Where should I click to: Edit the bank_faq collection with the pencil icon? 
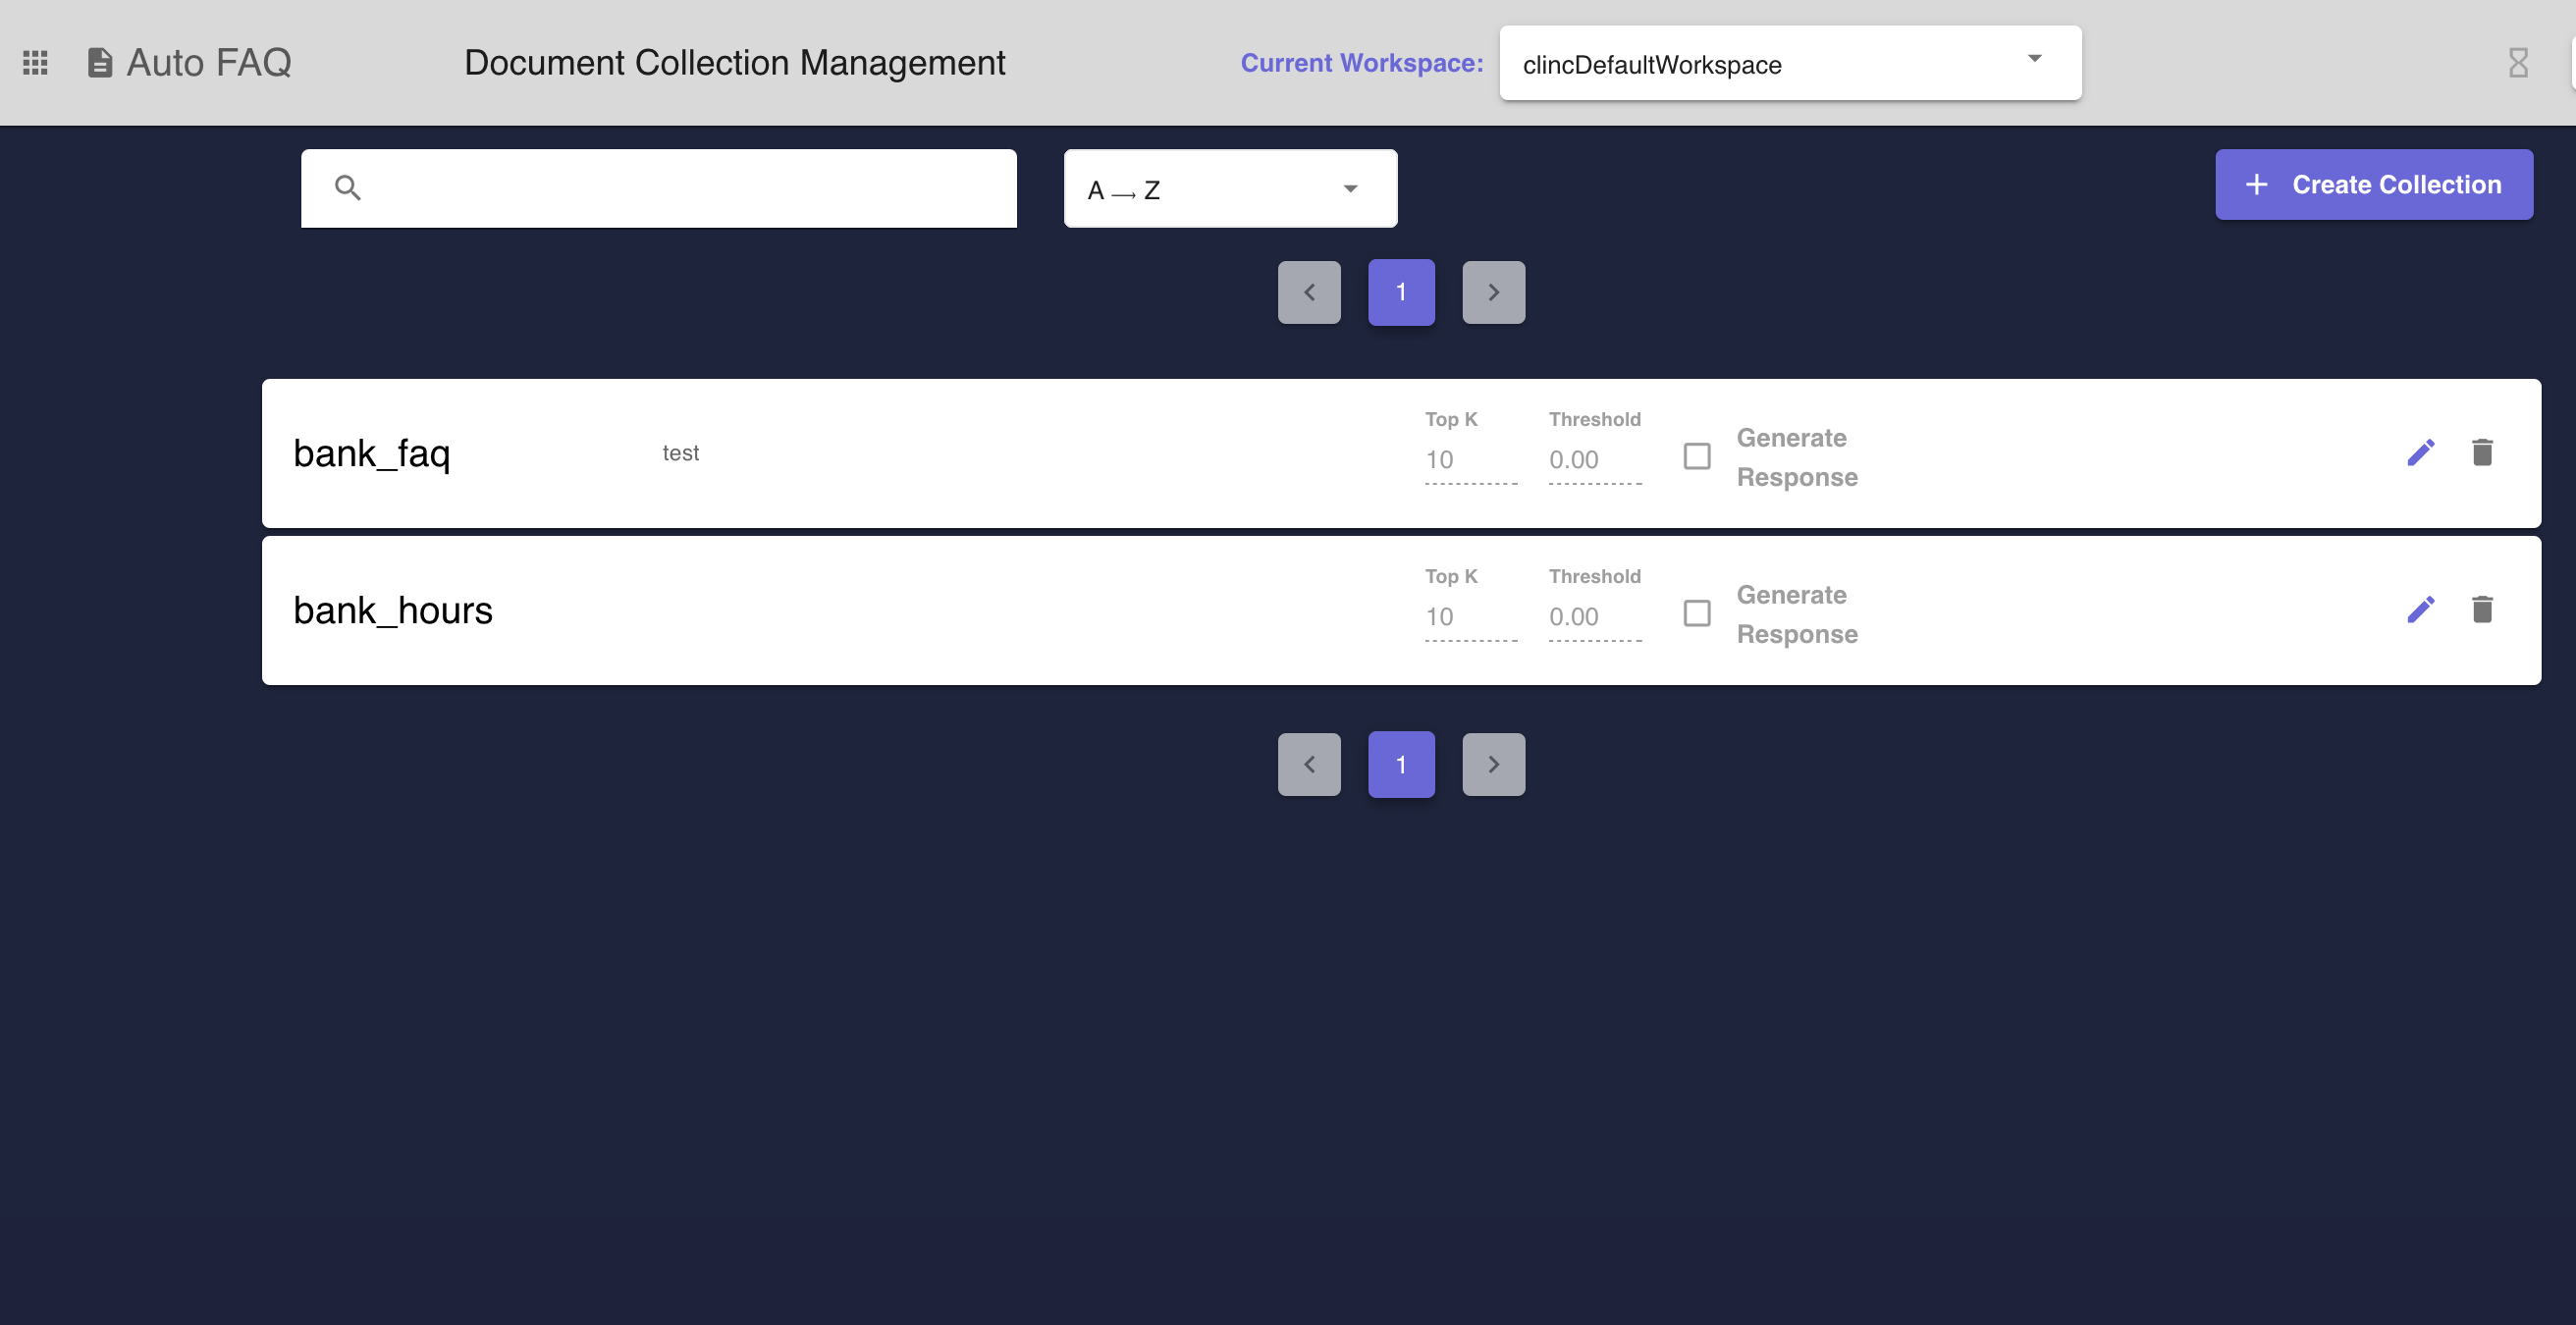2420,453
